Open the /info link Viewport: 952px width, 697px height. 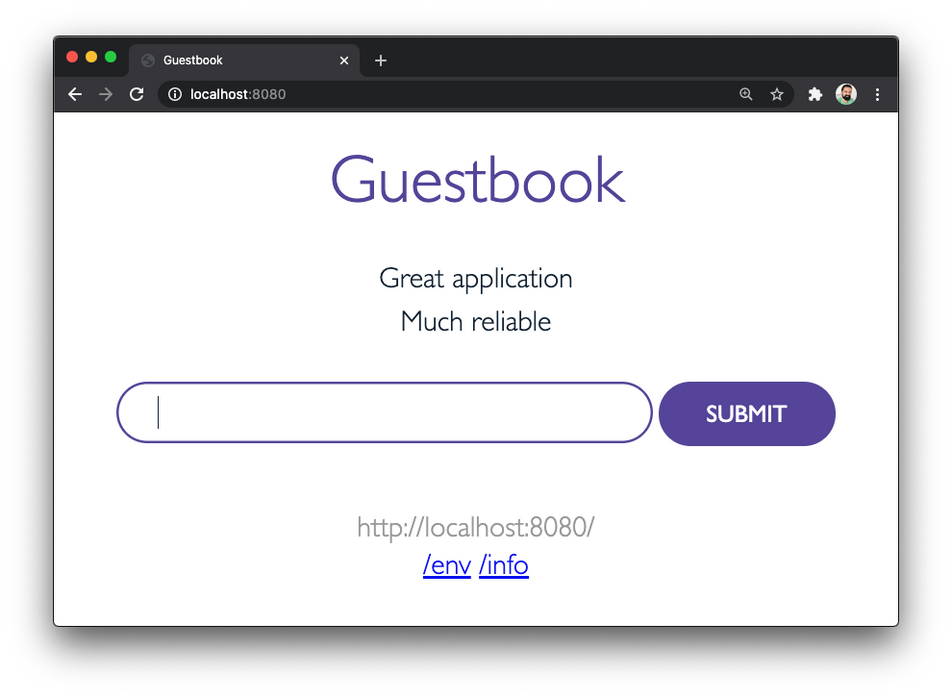(x=503, y=565)
